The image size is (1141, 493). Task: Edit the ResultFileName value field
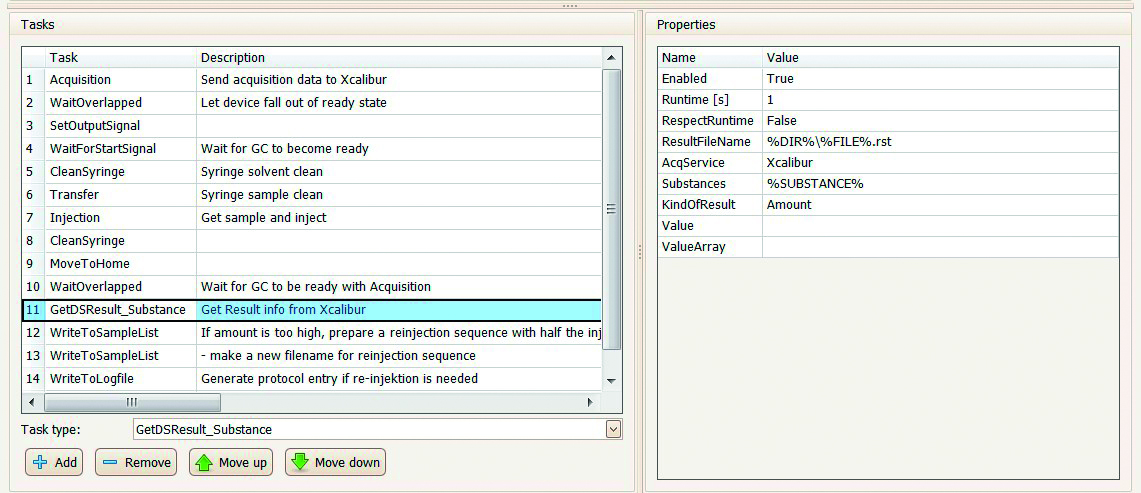tap(940, 142)
